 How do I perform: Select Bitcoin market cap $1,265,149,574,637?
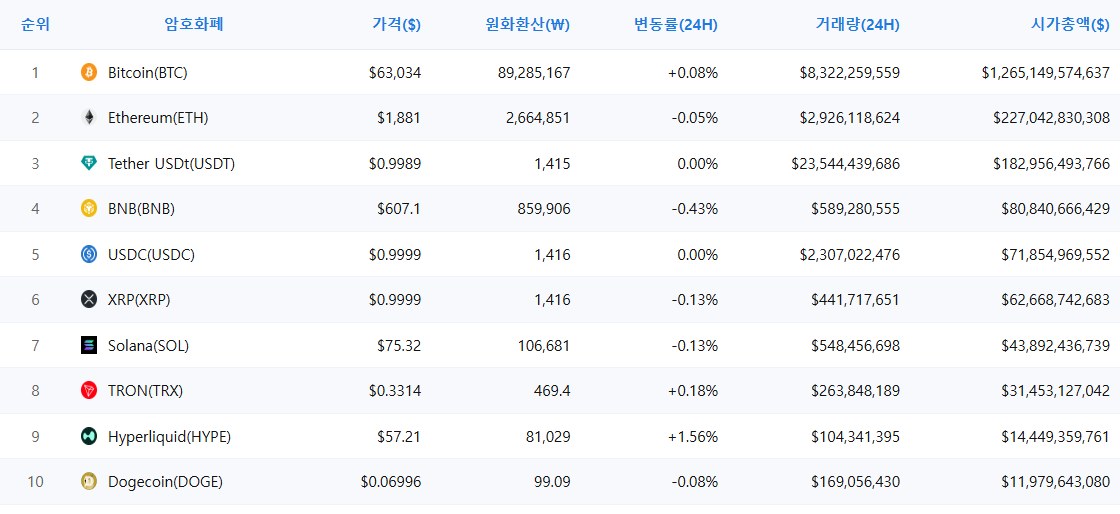tap(1046, 73)
